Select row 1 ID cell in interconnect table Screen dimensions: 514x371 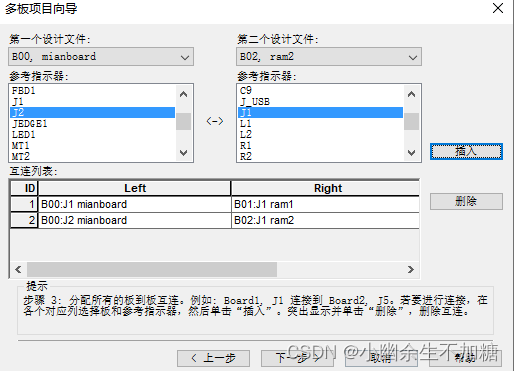tap(25, 204)
